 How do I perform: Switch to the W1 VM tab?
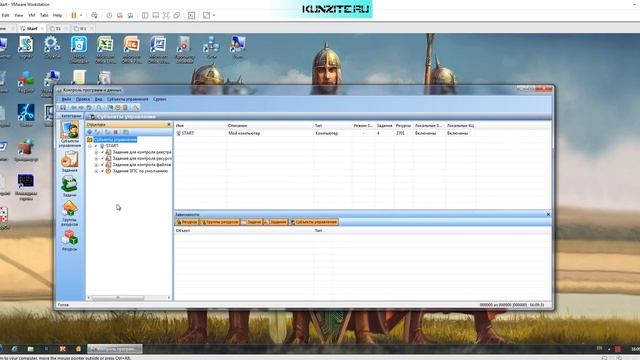[x=82, y=29]
